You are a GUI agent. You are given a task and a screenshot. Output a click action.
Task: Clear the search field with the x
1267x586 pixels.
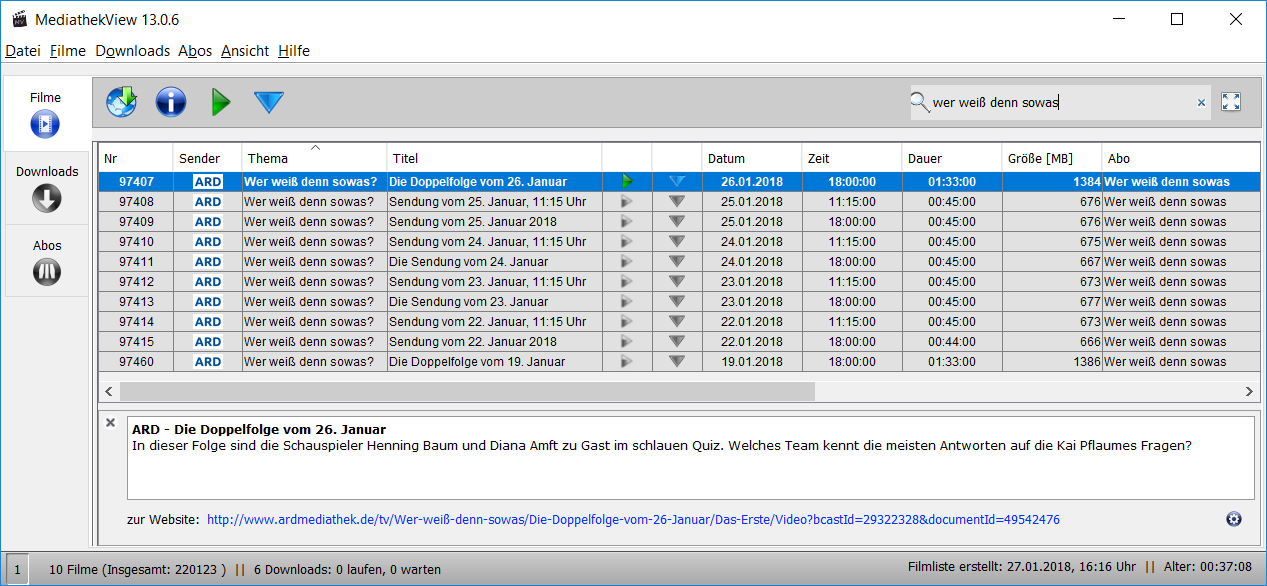click(1201, 102)
